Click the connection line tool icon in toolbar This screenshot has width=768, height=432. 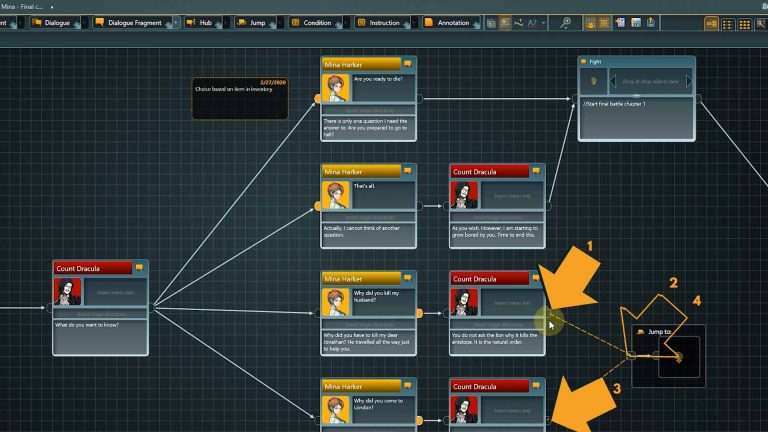pyautogui.click(x=519, y=23)
